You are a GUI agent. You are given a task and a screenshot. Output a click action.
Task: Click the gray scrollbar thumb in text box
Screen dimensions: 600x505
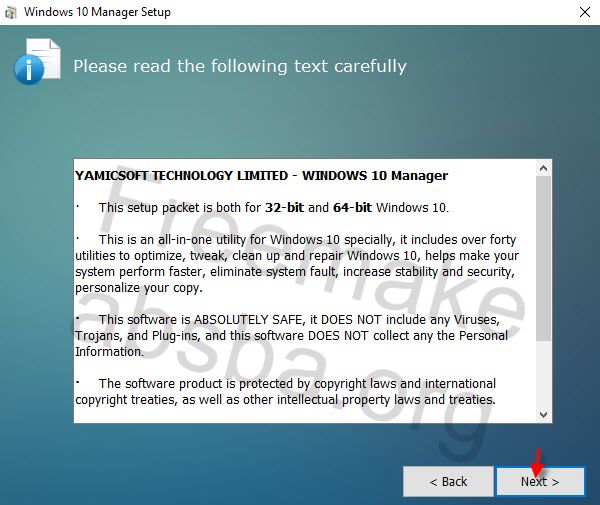(x=543, y=258)
